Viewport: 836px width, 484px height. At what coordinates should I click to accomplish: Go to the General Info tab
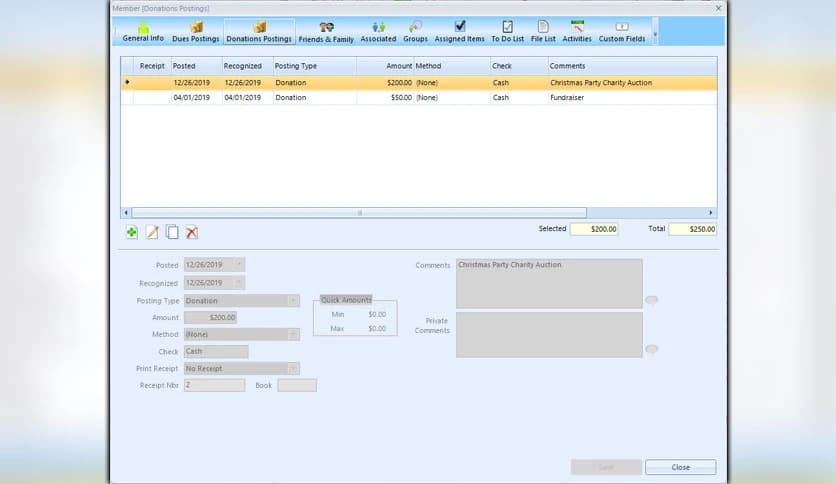click(x=143, y=32)
